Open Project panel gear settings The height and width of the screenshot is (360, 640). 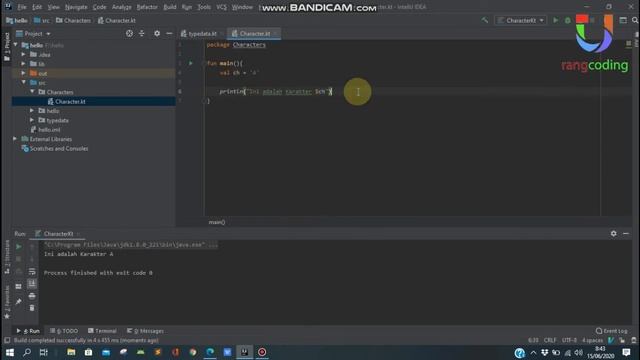pyautogui.click(x=157, y=33)
